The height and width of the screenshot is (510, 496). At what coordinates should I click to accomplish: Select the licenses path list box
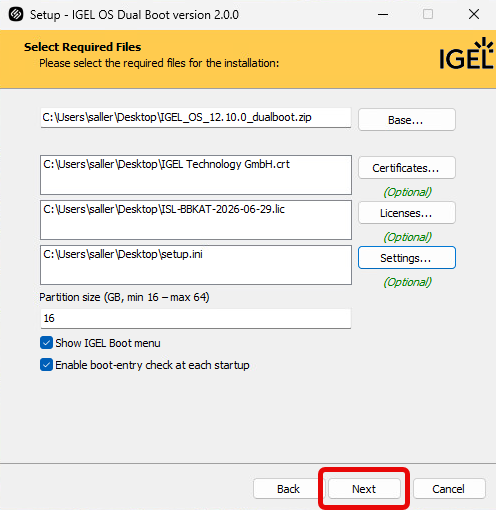[x=196, y=220]
